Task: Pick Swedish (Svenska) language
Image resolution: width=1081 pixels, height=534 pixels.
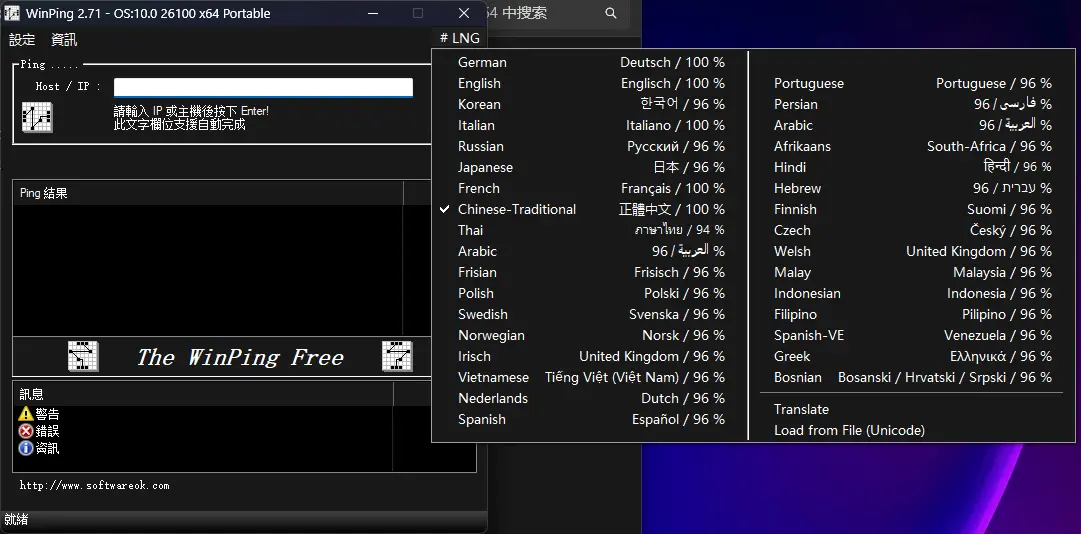Action: 591,315
